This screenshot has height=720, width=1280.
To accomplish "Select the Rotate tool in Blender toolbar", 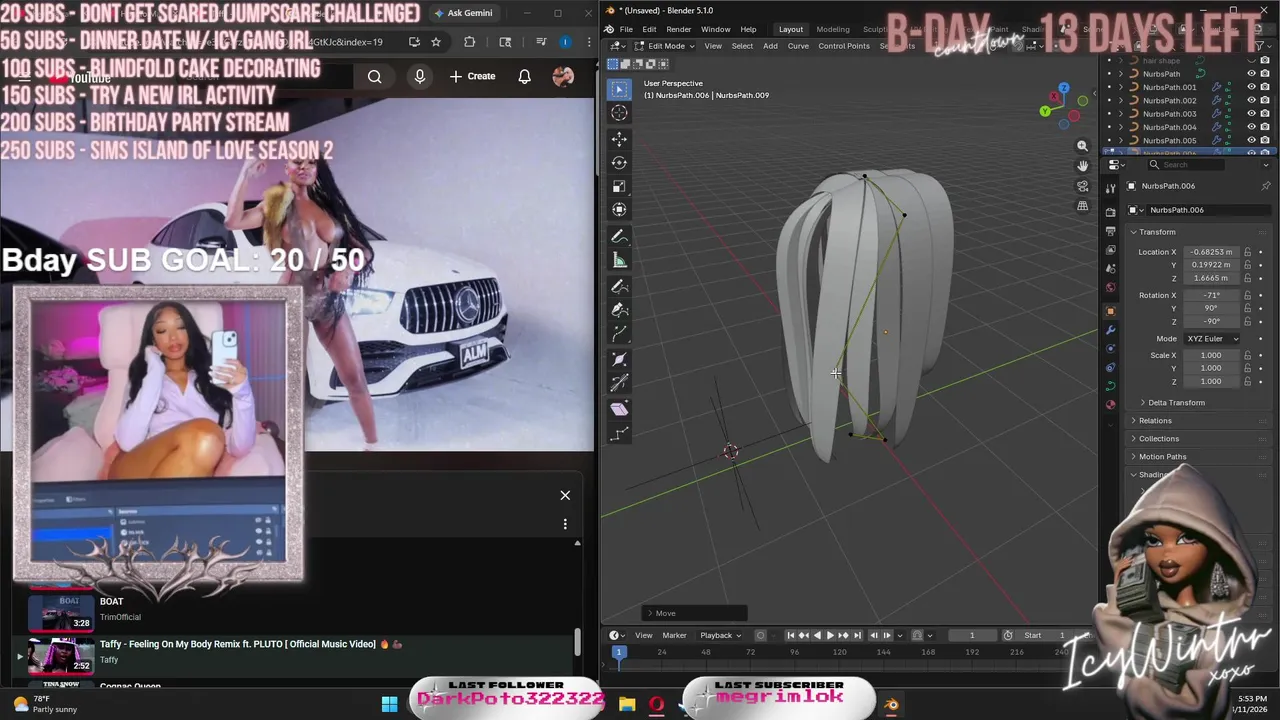I will coord(619,162).
